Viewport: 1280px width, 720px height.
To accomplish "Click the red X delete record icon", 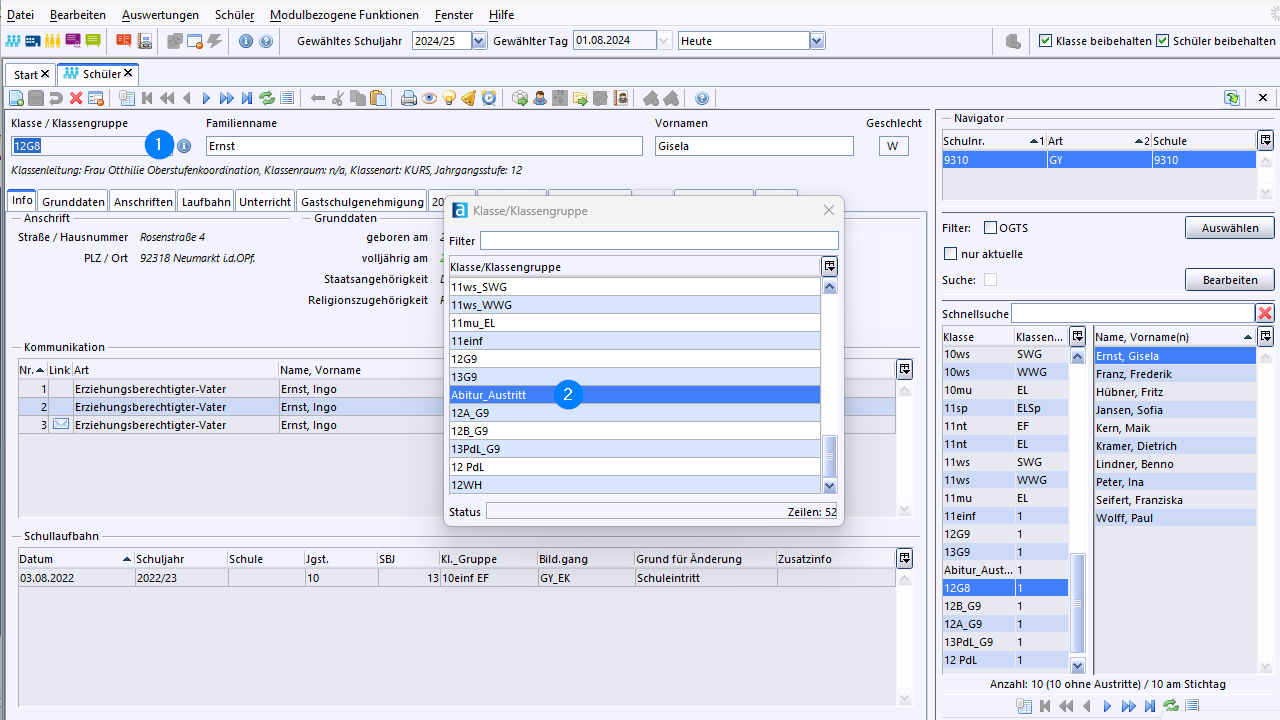I will click(x=76, y=98).
